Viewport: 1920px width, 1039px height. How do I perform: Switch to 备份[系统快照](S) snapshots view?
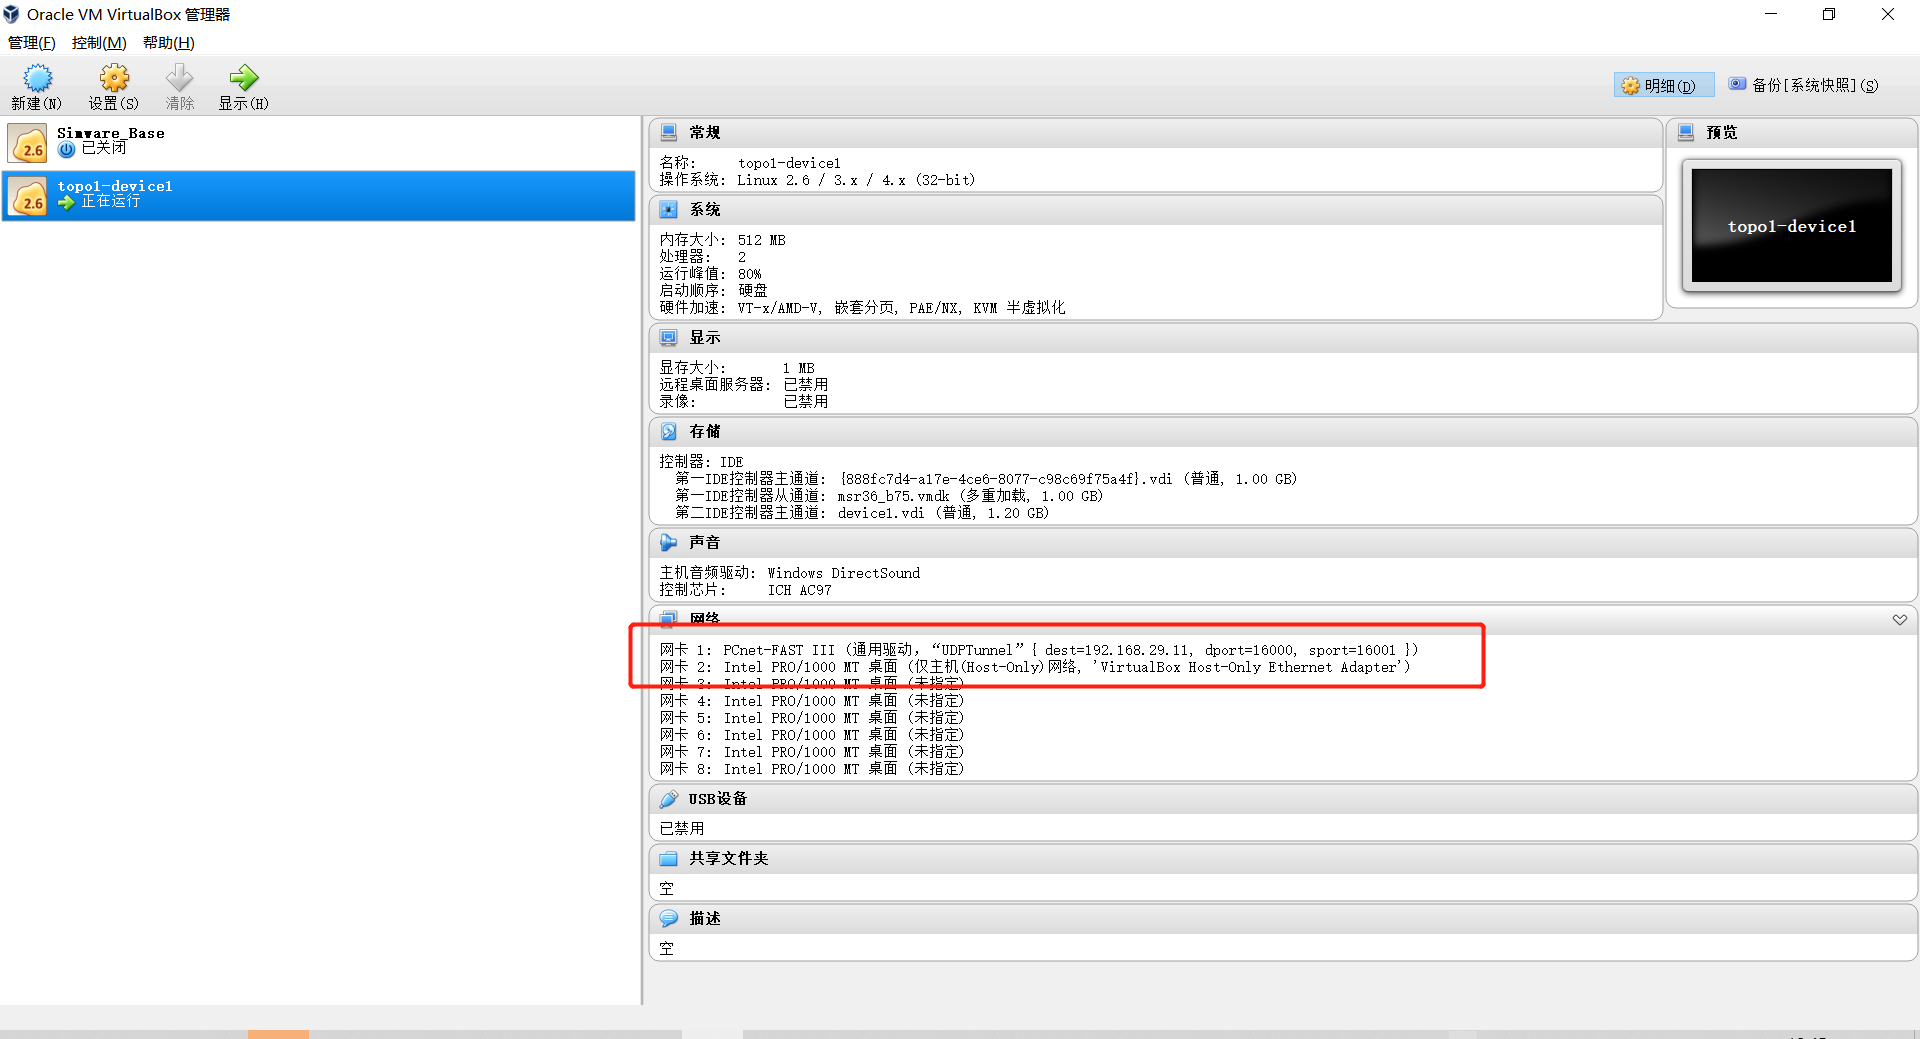[1804, 85]
